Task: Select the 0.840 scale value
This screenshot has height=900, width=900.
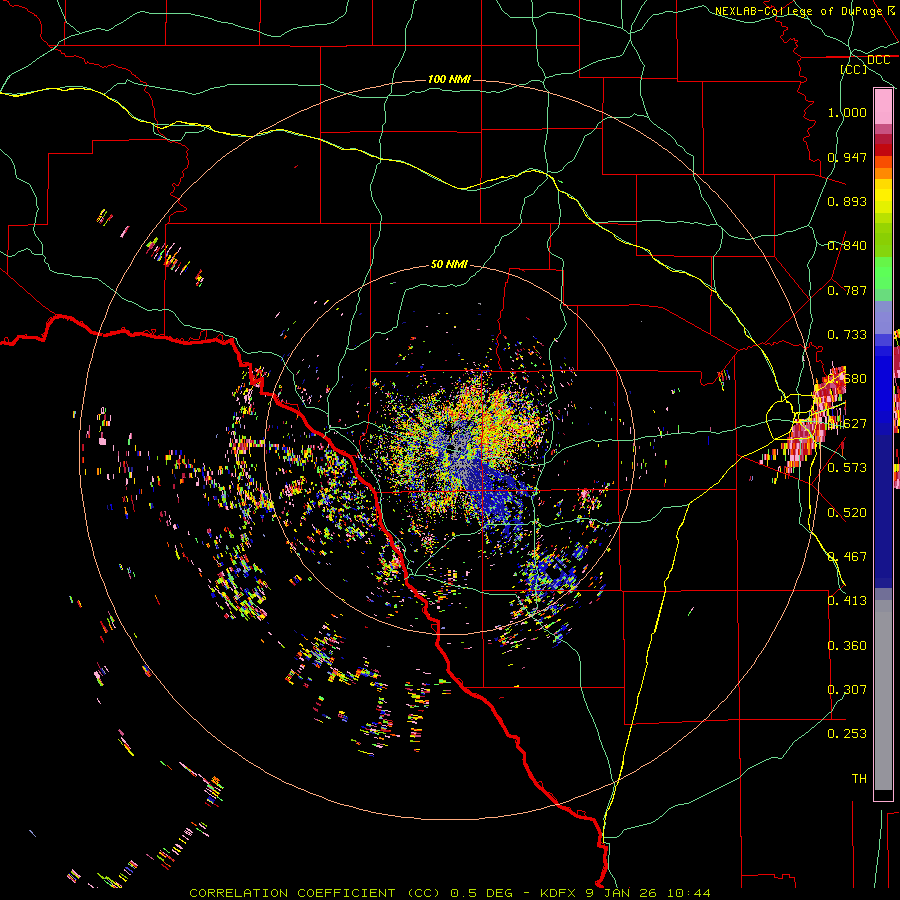Action: [x=847, y=246]
